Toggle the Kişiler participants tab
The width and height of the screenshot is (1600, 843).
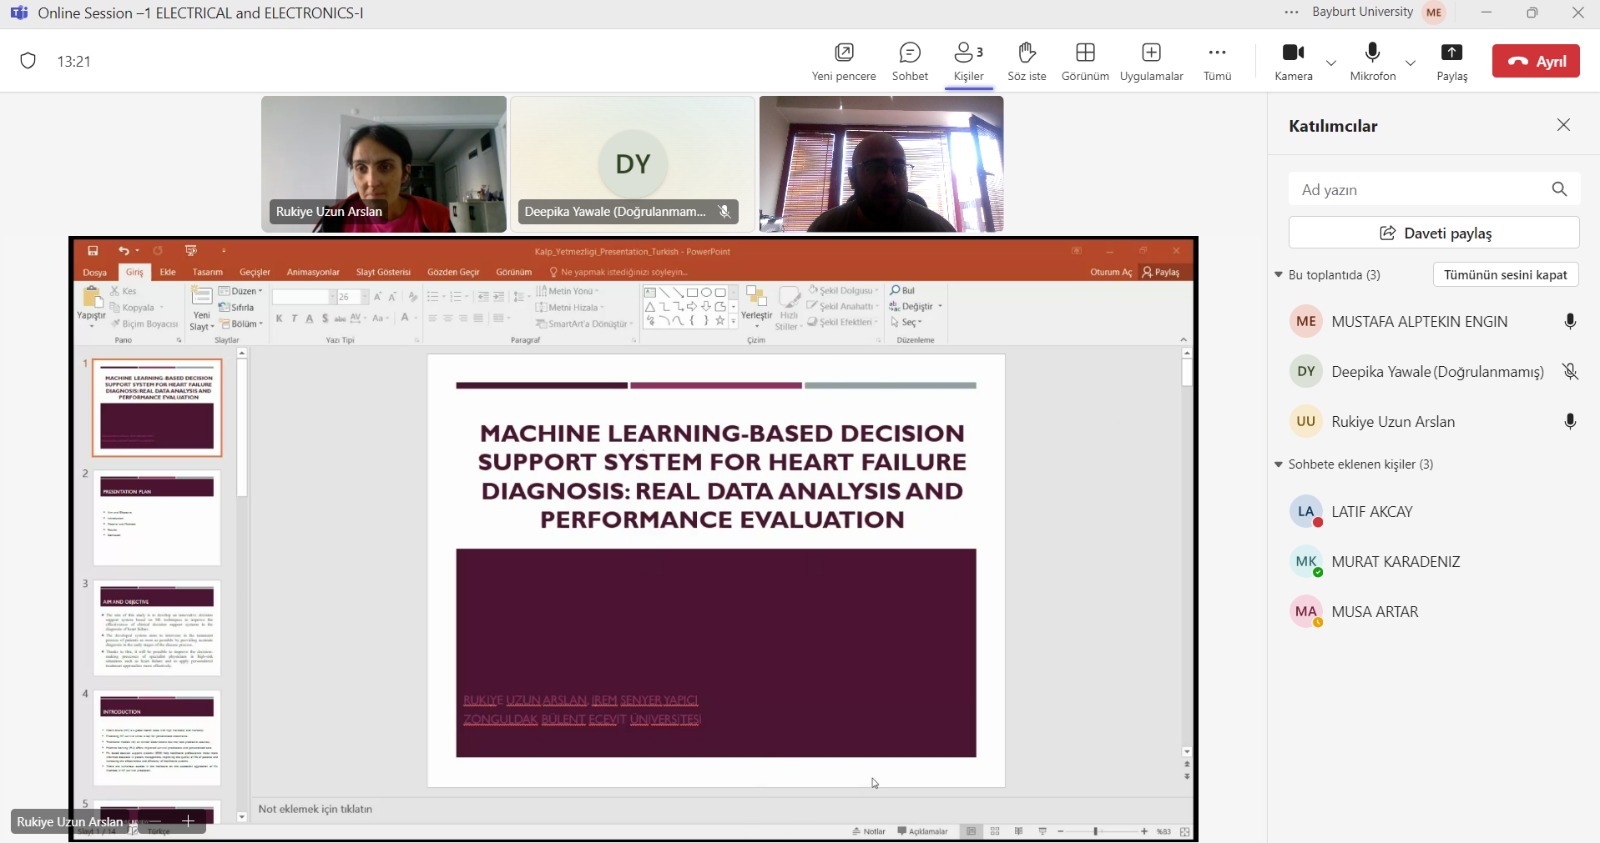point(968,61)
